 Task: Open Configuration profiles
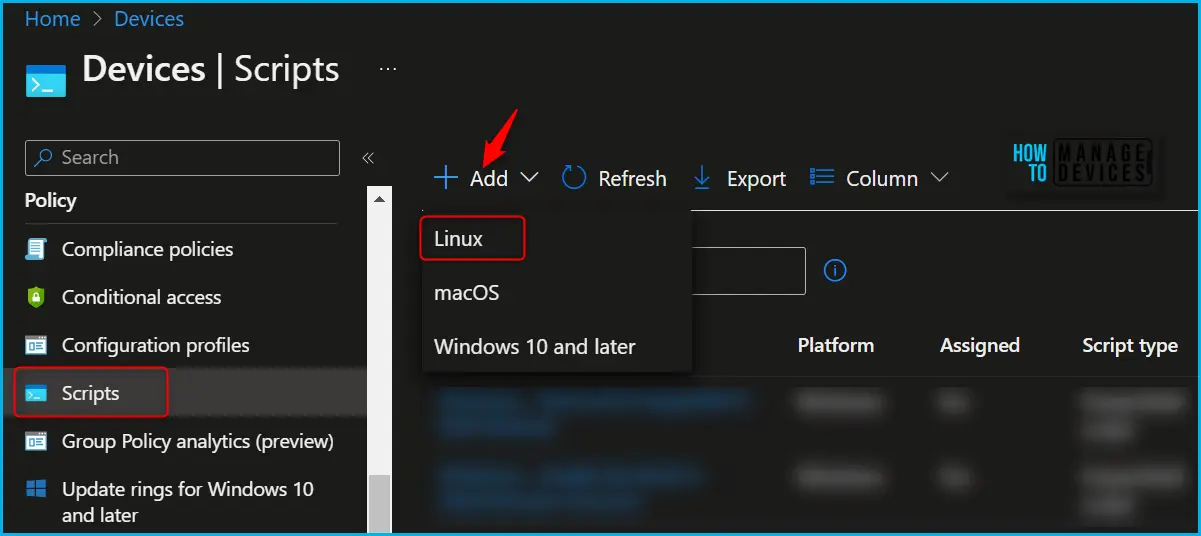pyautogui.click(x=155, y=345)
